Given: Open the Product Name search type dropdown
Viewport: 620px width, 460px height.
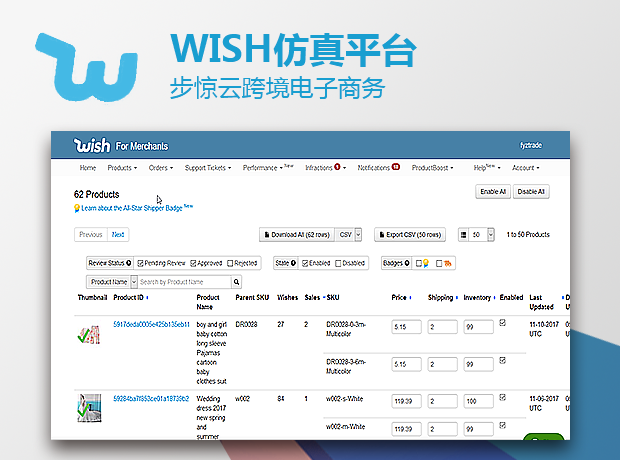Looking at the screenshot, I should [134, 282].
